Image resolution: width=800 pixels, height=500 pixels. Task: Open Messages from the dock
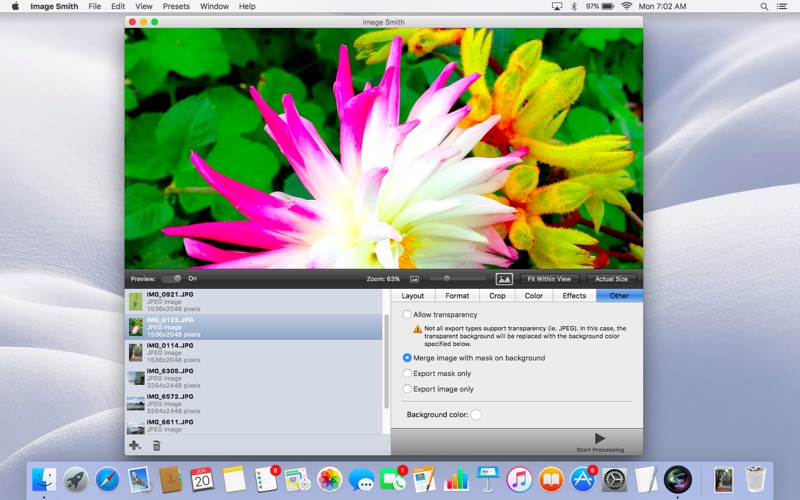coord(361,480)
